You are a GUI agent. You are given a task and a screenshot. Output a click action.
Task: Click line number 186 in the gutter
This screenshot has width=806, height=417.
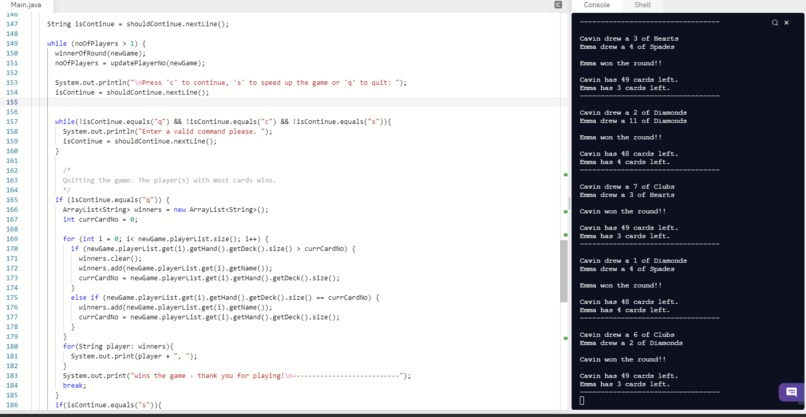pyautogui.click(x=12, y=405)
